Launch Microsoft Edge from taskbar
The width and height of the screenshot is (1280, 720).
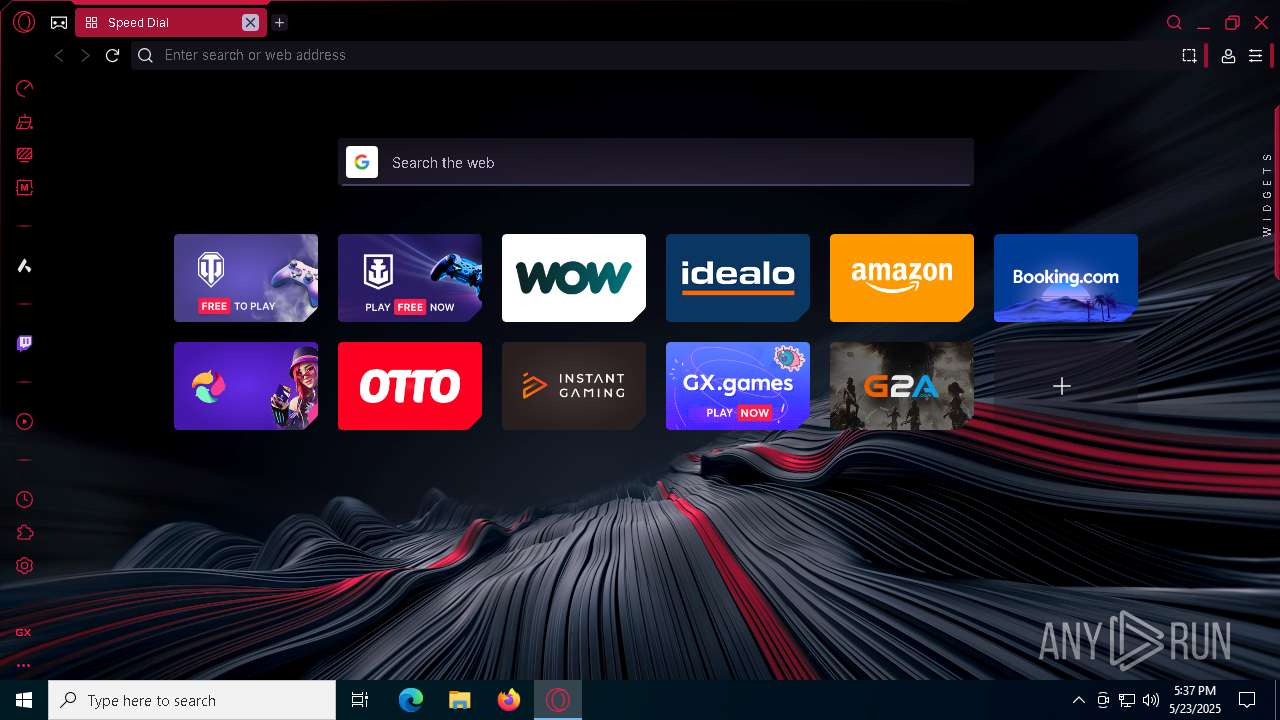(x=410, y=700)
